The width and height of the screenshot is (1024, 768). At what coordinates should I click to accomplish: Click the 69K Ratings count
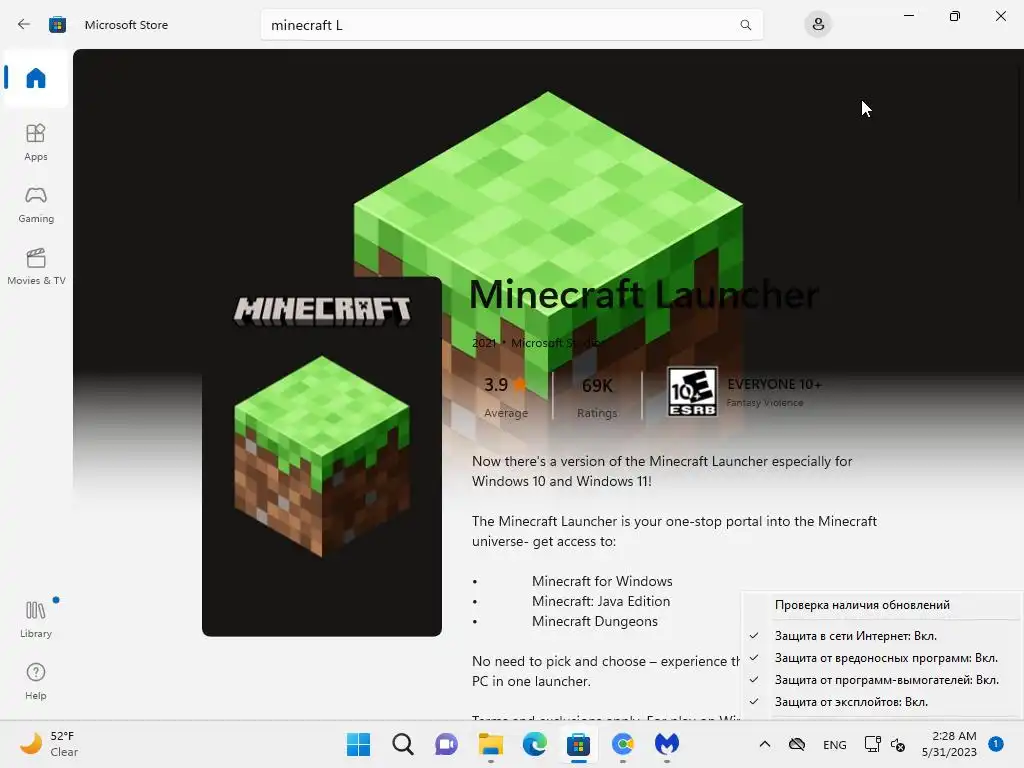pos(597,396)
